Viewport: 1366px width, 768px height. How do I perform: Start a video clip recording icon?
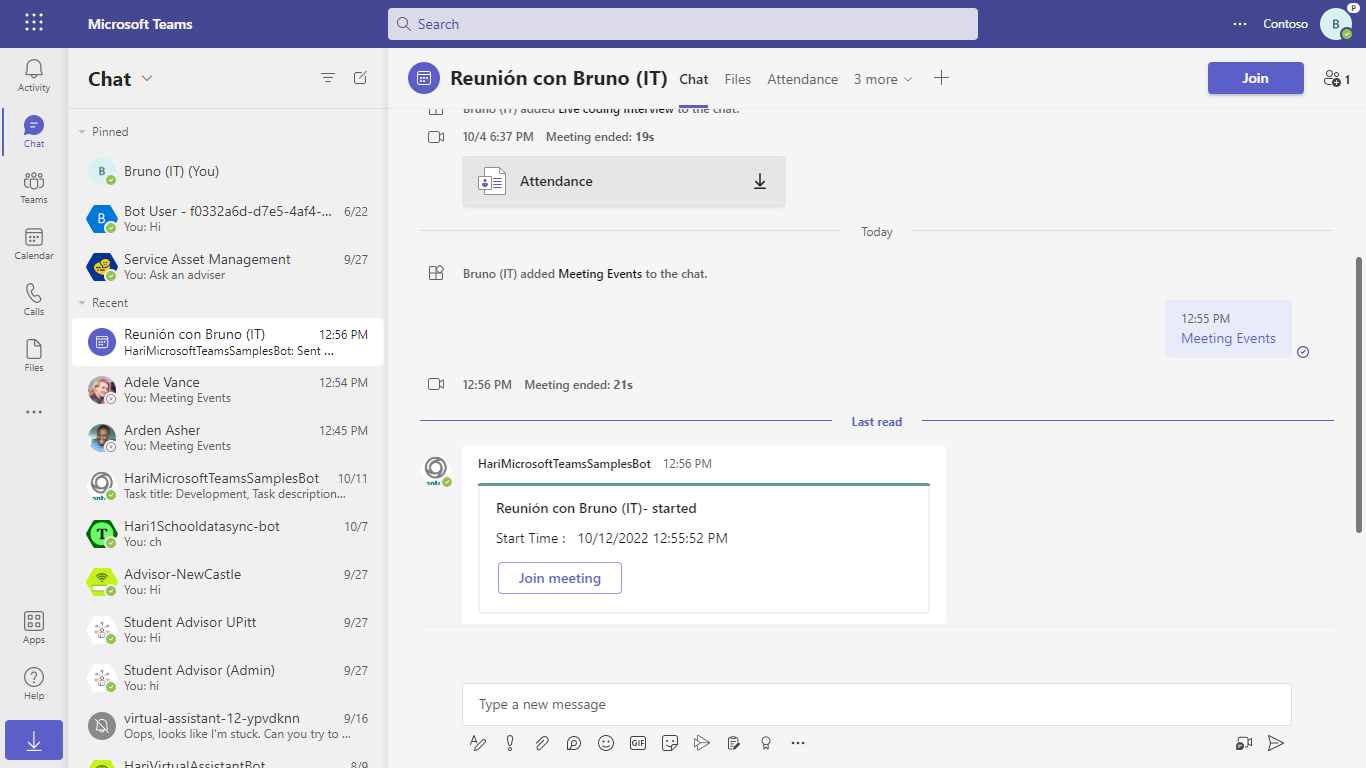coord(1244,743)
